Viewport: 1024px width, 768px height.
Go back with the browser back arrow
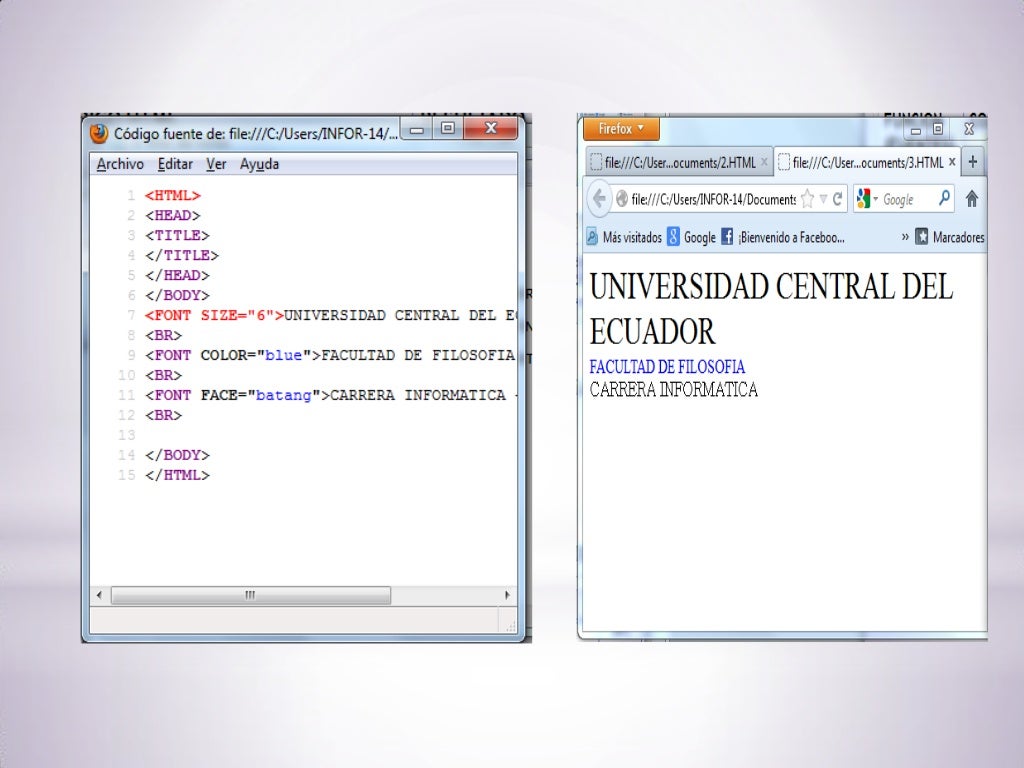(x=599, y=199)
